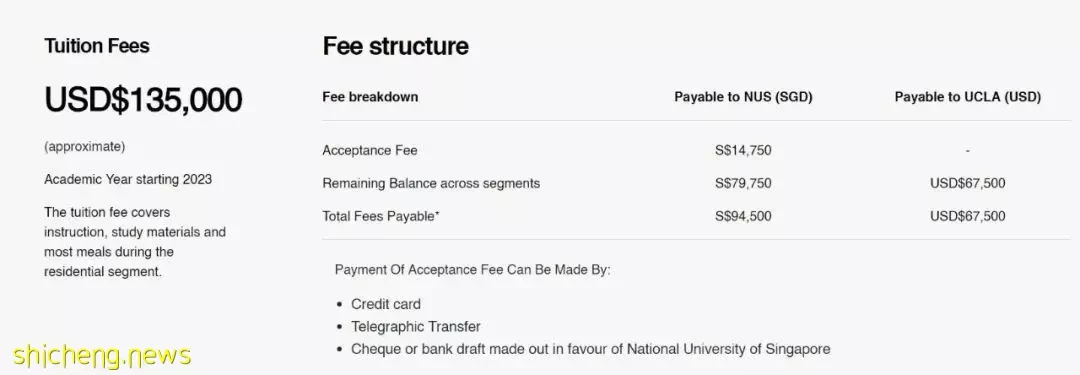Viewport: 1080px width, 375px height.
Task: Click Academic Year starting 2023 text
Action: pyautogui.click(x=128, y=179)
